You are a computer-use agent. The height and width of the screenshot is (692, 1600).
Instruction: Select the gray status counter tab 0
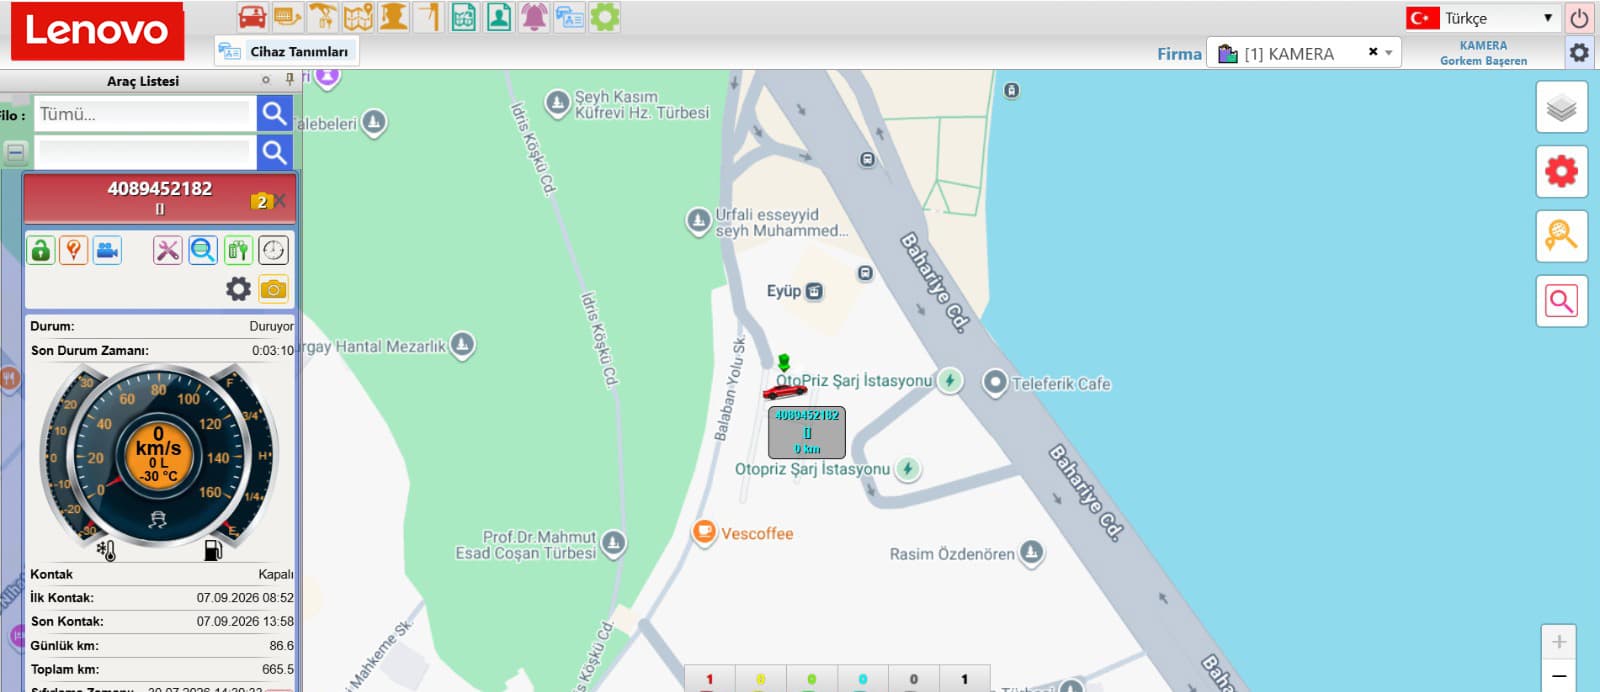click(x=914, y=679)
